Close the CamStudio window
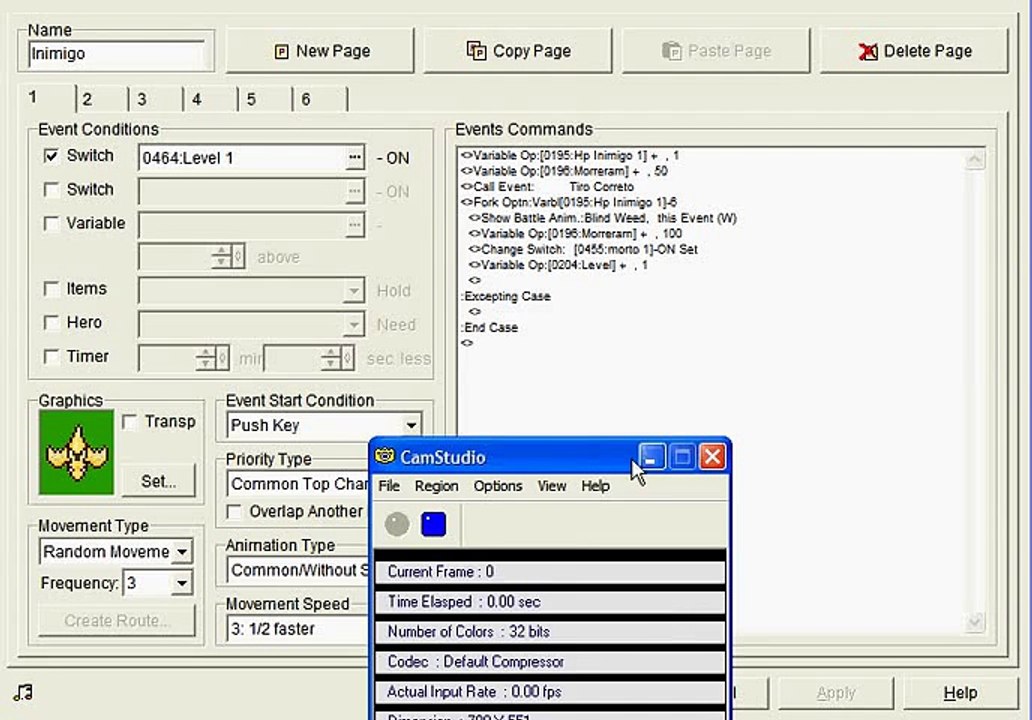This screenshot has width=1032, height=720. click(712, 456)
